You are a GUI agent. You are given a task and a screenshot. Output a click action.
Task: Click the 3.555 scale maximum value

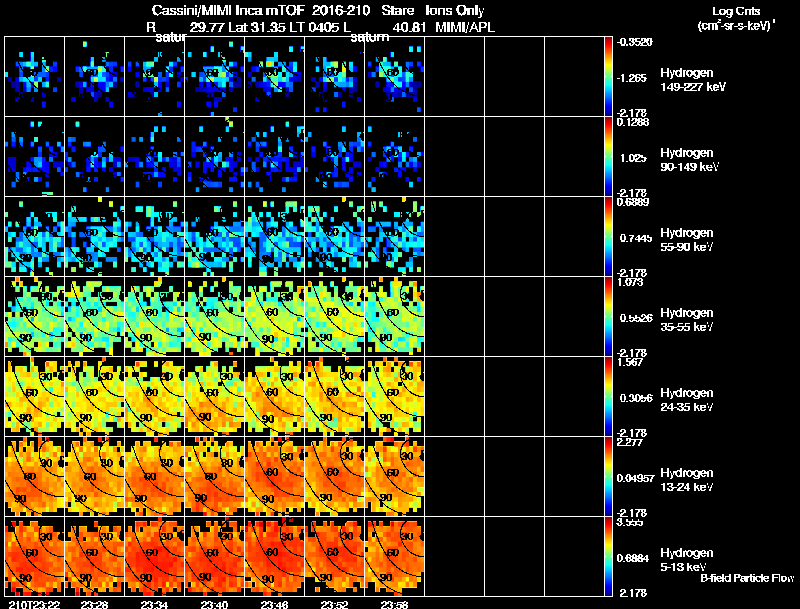[x=630, y=522]
